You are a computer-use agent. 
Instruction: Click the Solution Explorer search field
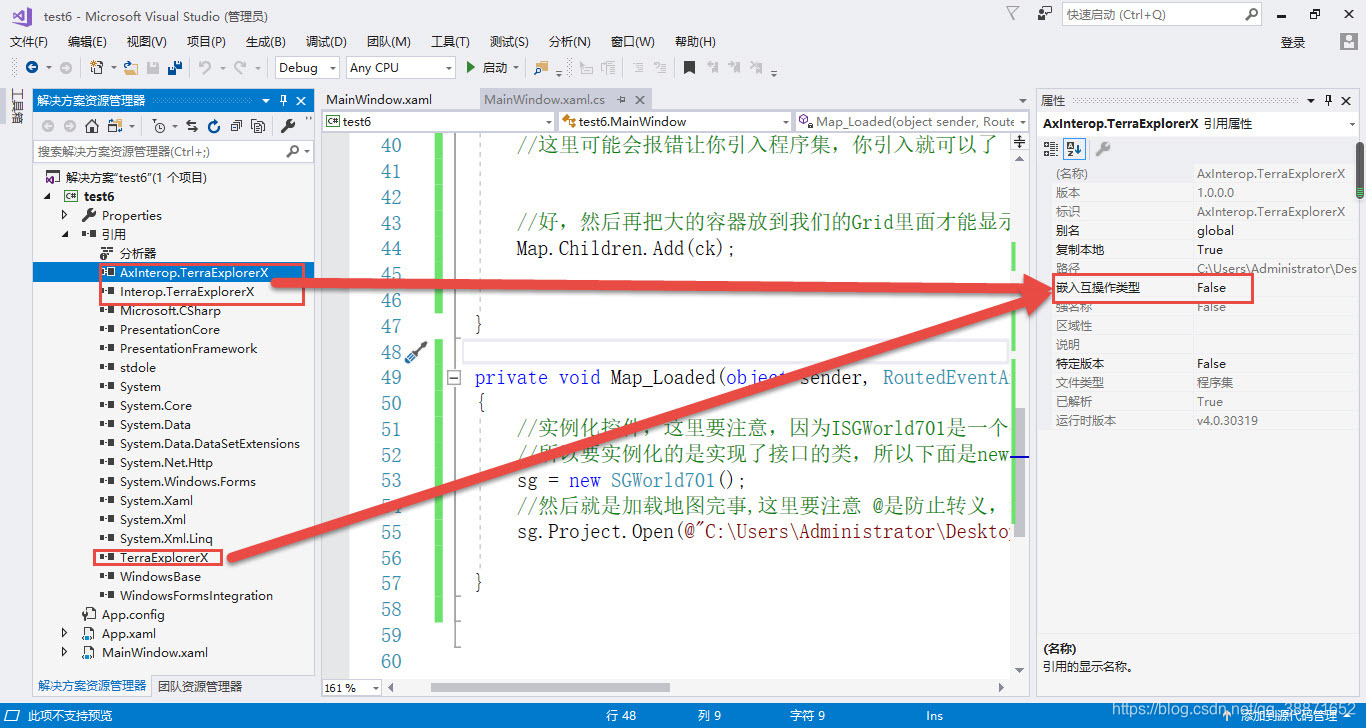tap(174, 151)
